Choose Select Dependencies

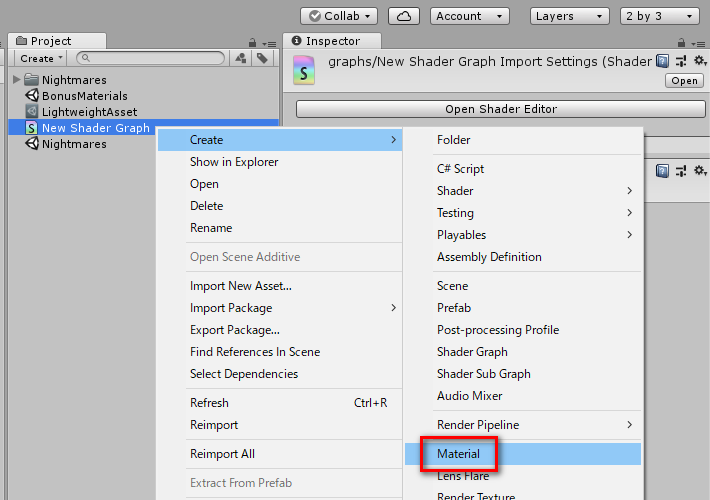280,374
